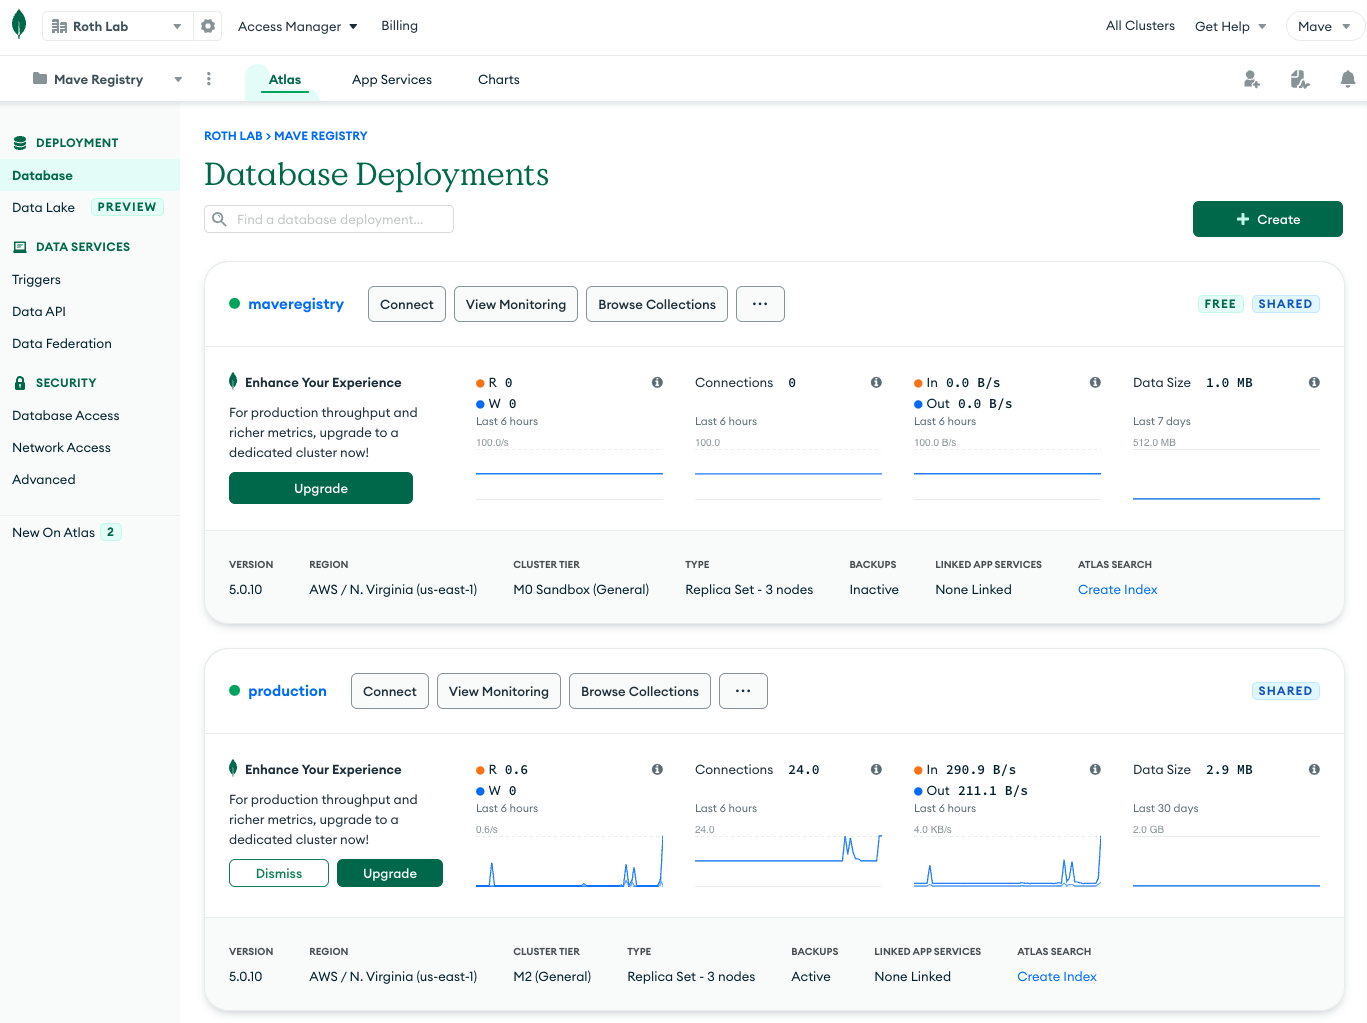This screenshot has width=1367, height=1023.
Task: Switch to the Atlas tab
Action: (x=285, y=79)
